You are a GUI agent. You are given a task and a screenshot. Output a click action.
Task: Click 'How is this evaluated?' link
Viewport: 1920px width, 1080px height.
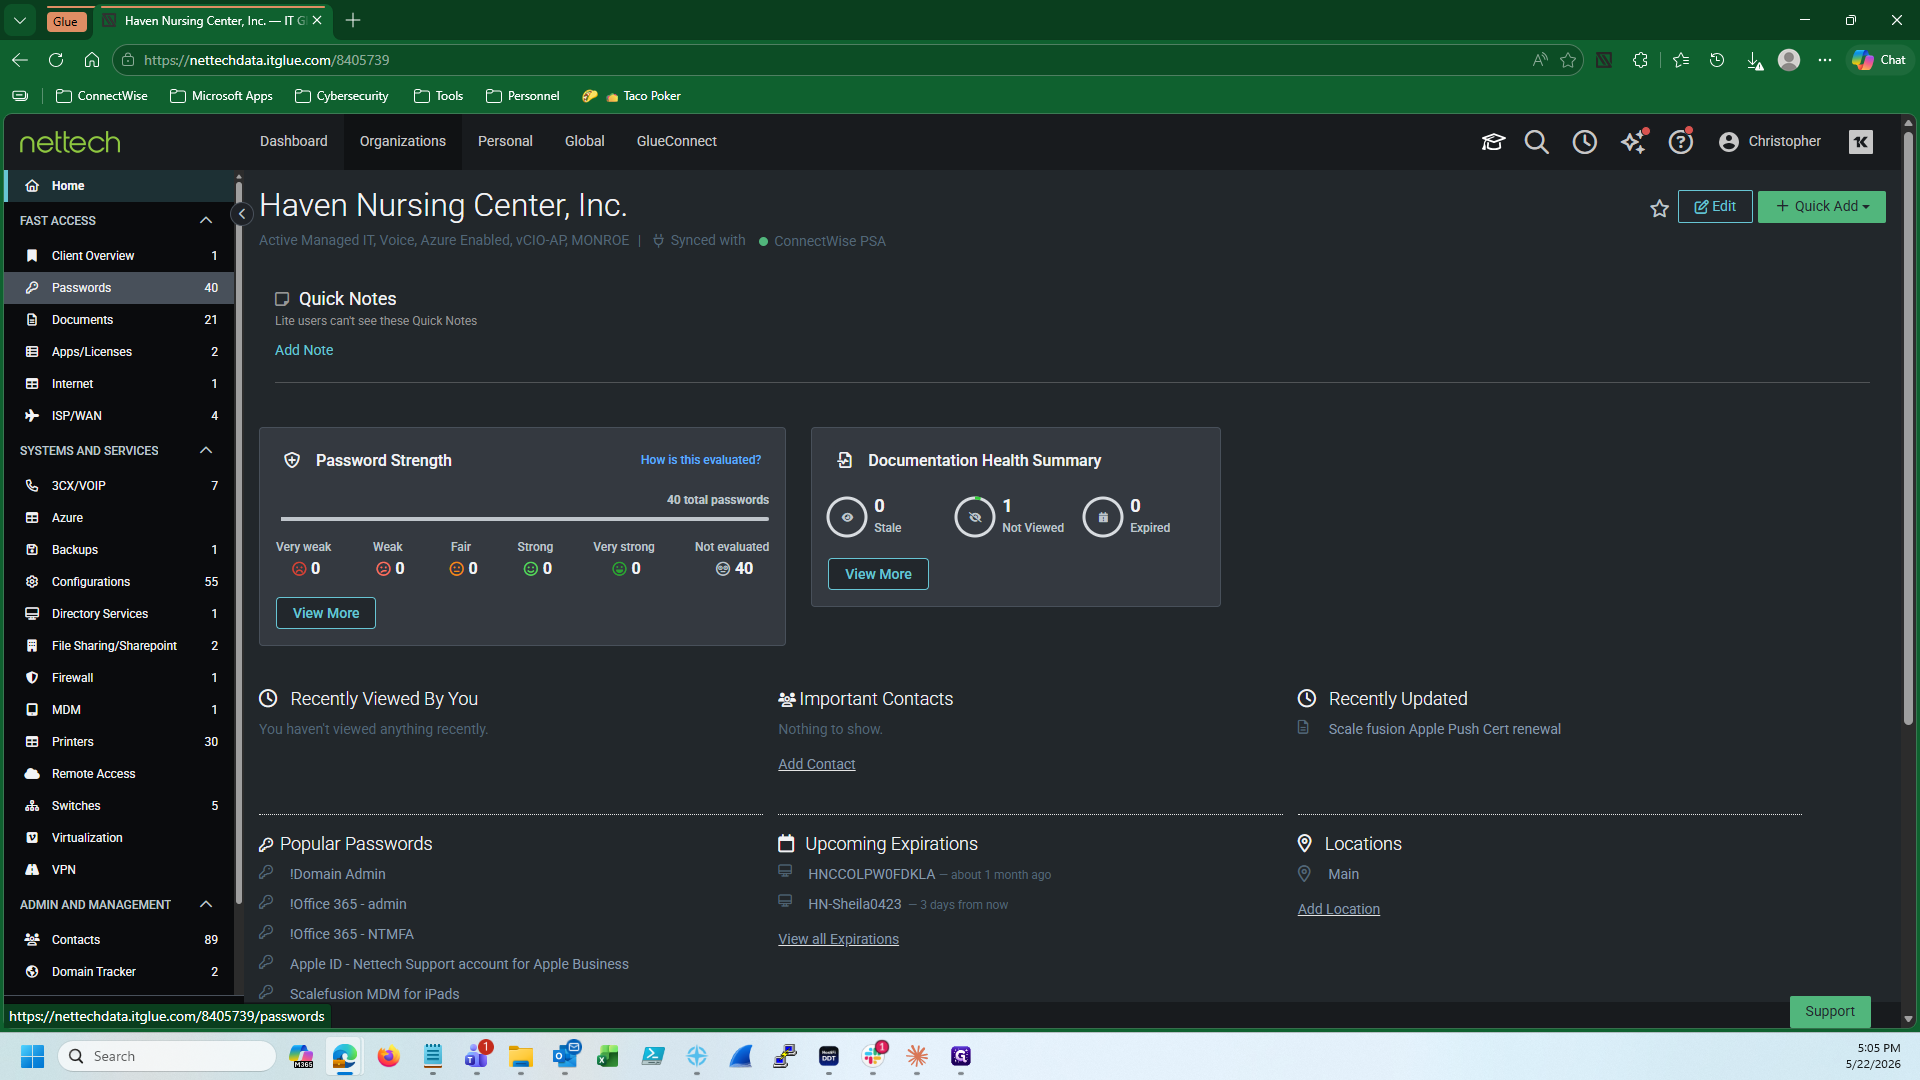click(701, 460)
